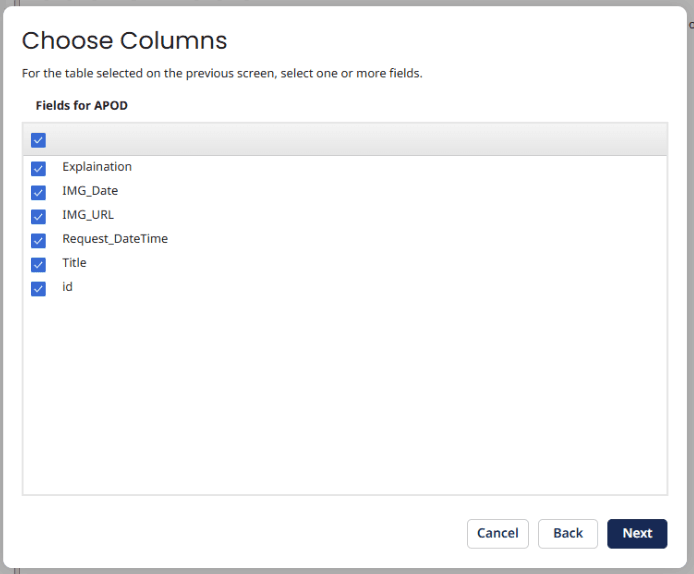Select the IMG_Date field label
This screenshot has width=694, height=574.
(90, 191)
